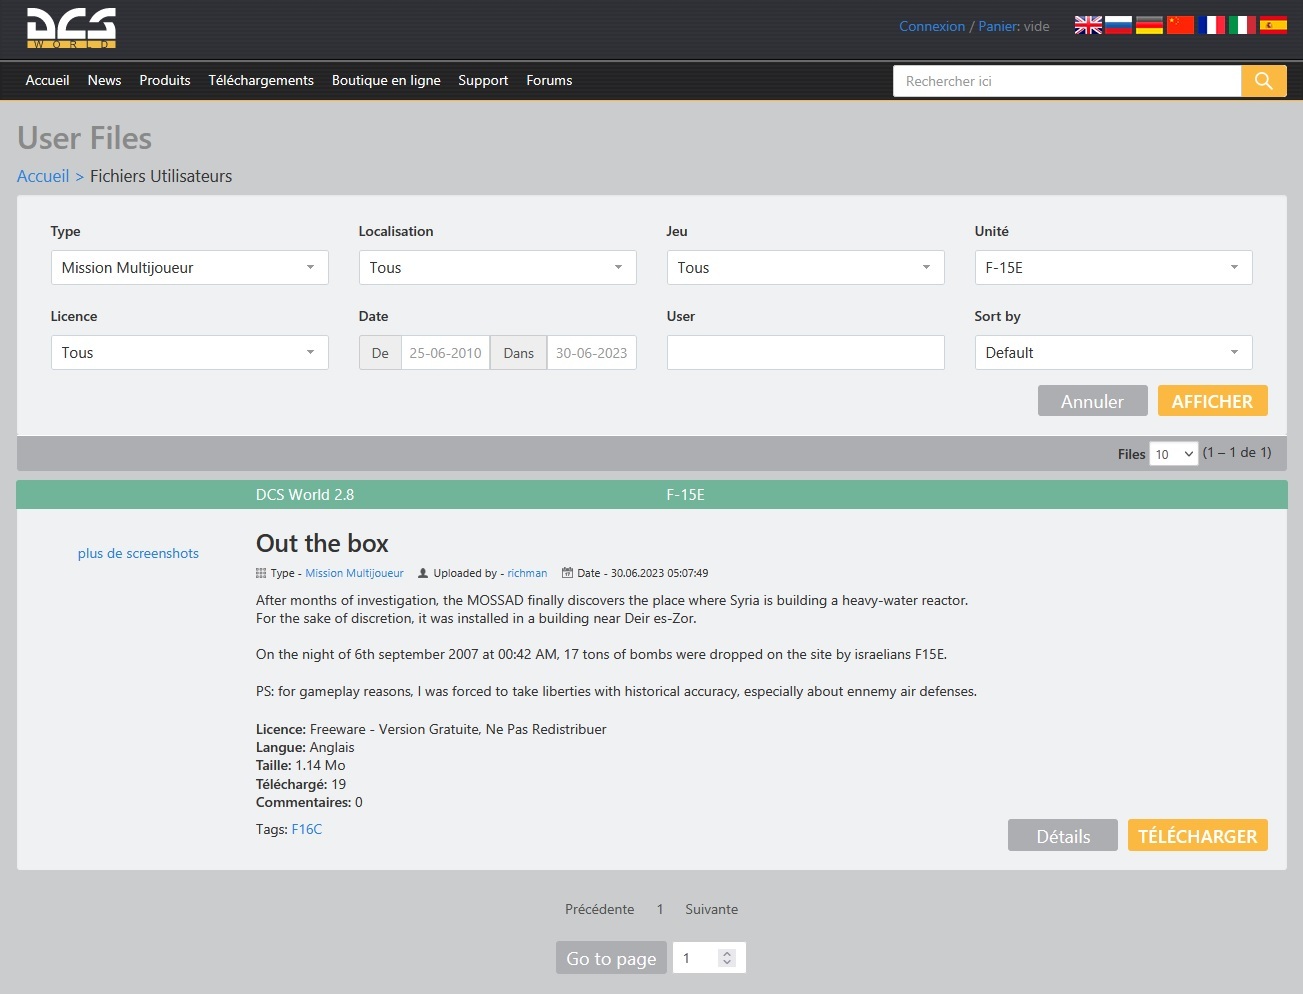This screenshot has width=1303, height=994.
Task: Go to the News menu
Action: [105, 81]
